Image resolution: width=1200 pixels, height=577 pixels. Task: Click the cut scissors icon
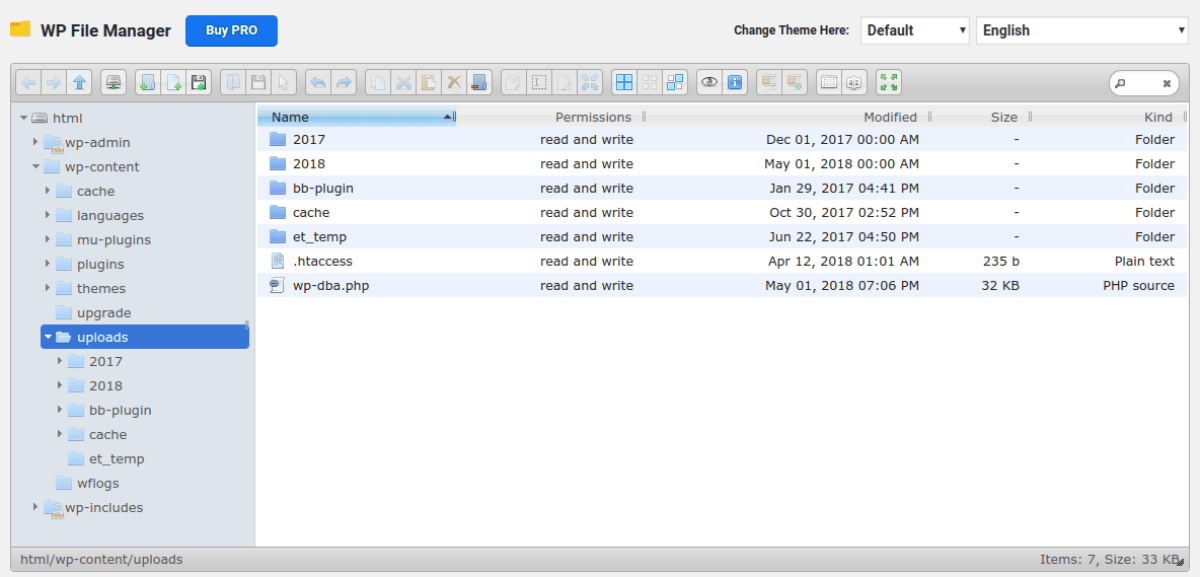[x=403, y=83]
